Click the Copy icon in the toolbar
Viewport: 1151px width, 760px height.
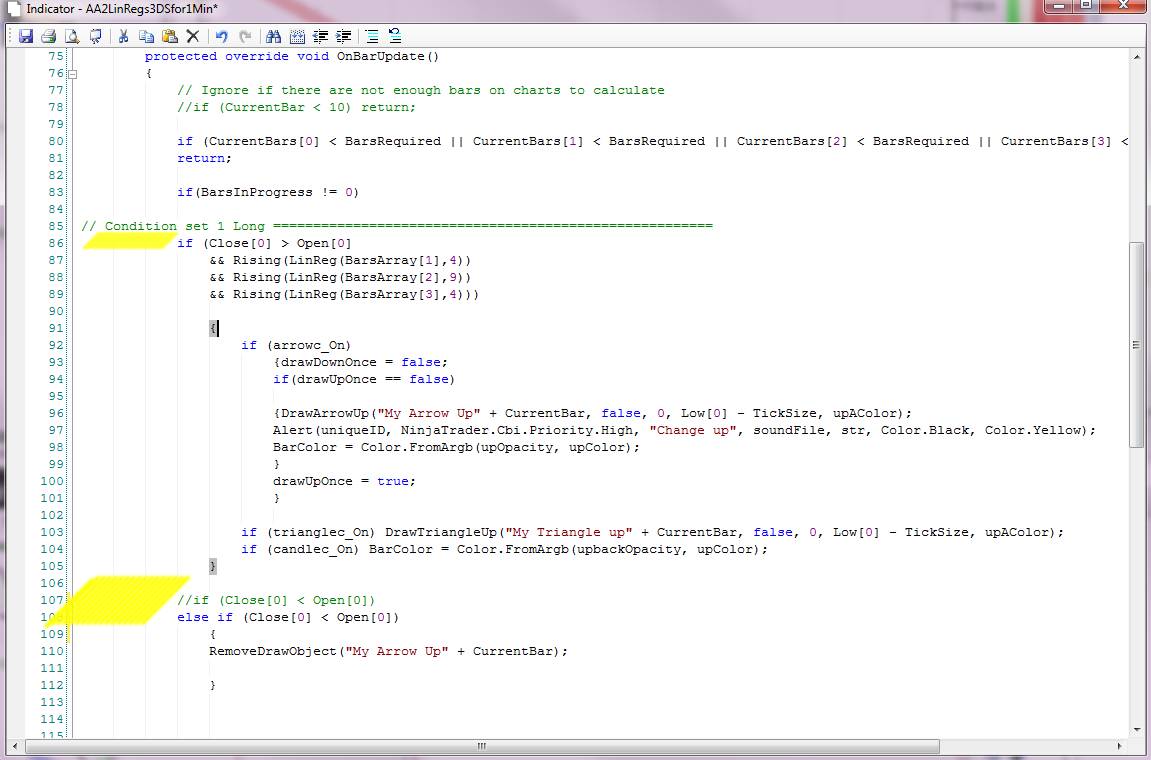pyautogui.click(x=146, y=36)
